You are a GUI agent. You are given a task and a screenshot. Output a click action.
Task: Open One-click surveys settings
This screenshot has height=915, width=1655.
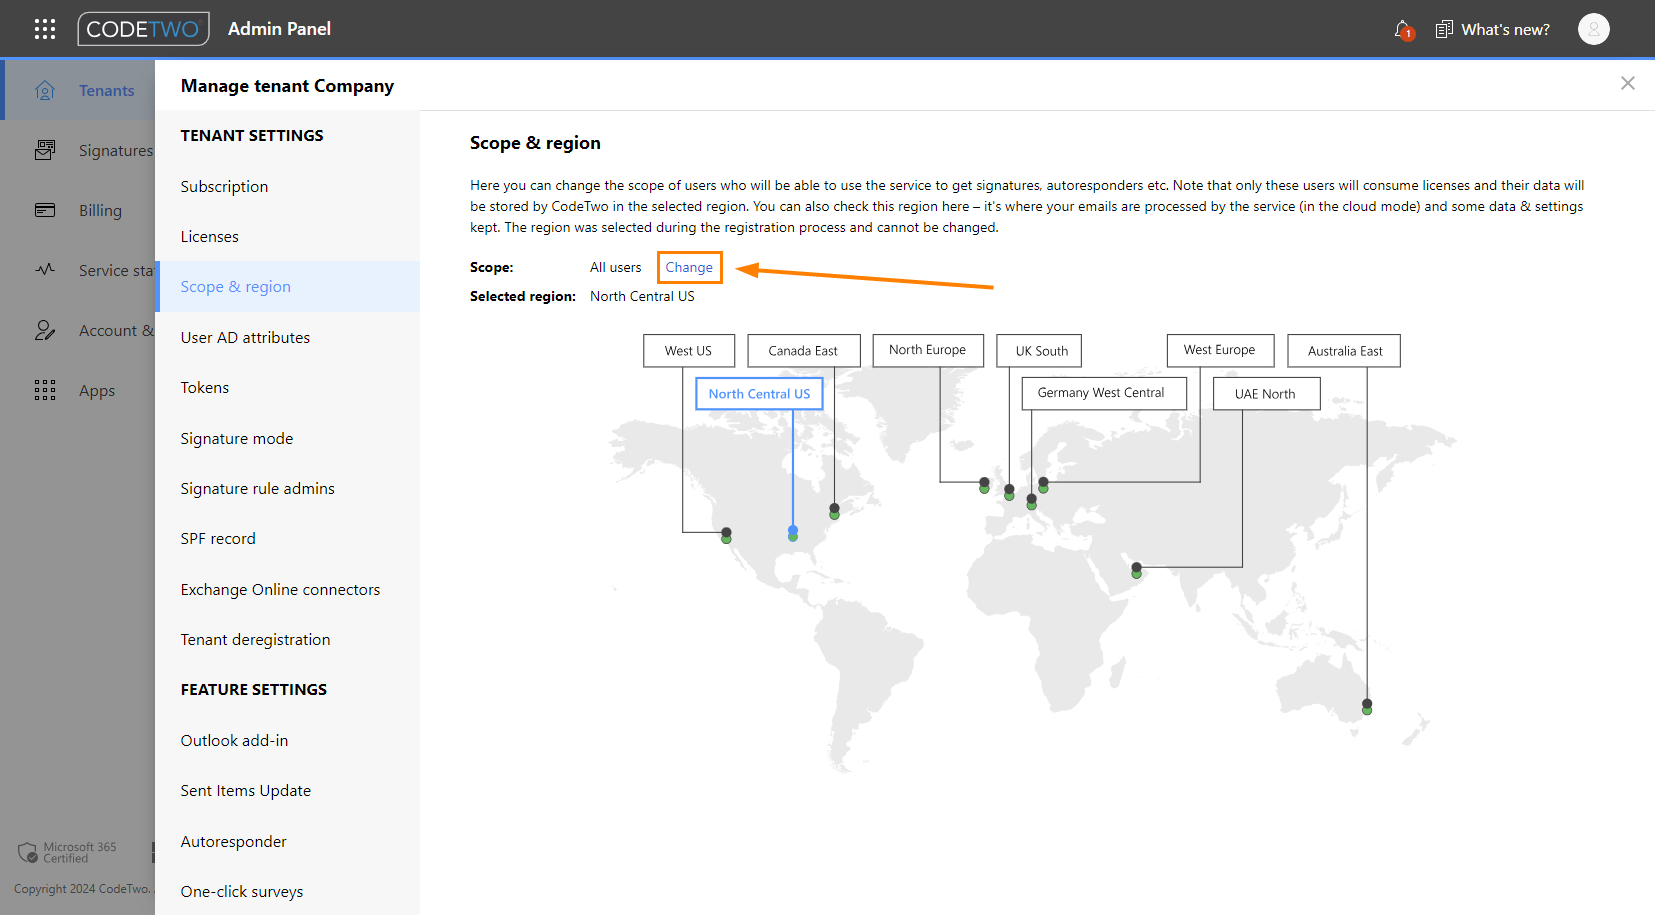288,891
